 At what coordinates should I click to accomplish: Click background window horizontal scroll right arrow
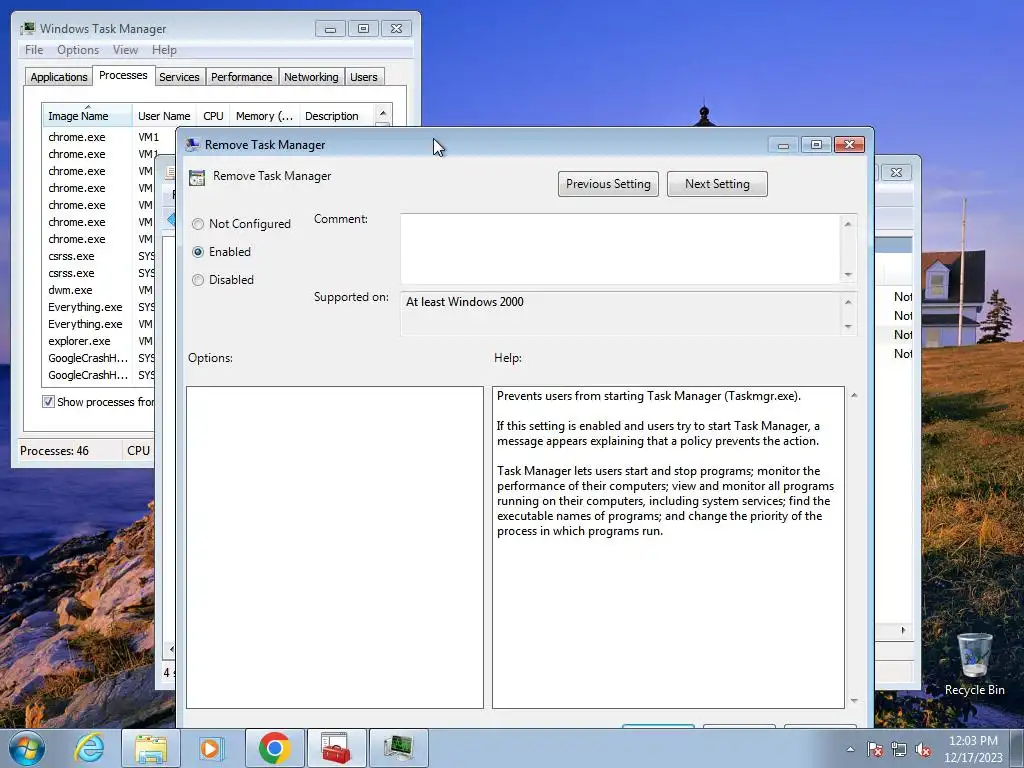pyautogui.click(x=903, y=630)
